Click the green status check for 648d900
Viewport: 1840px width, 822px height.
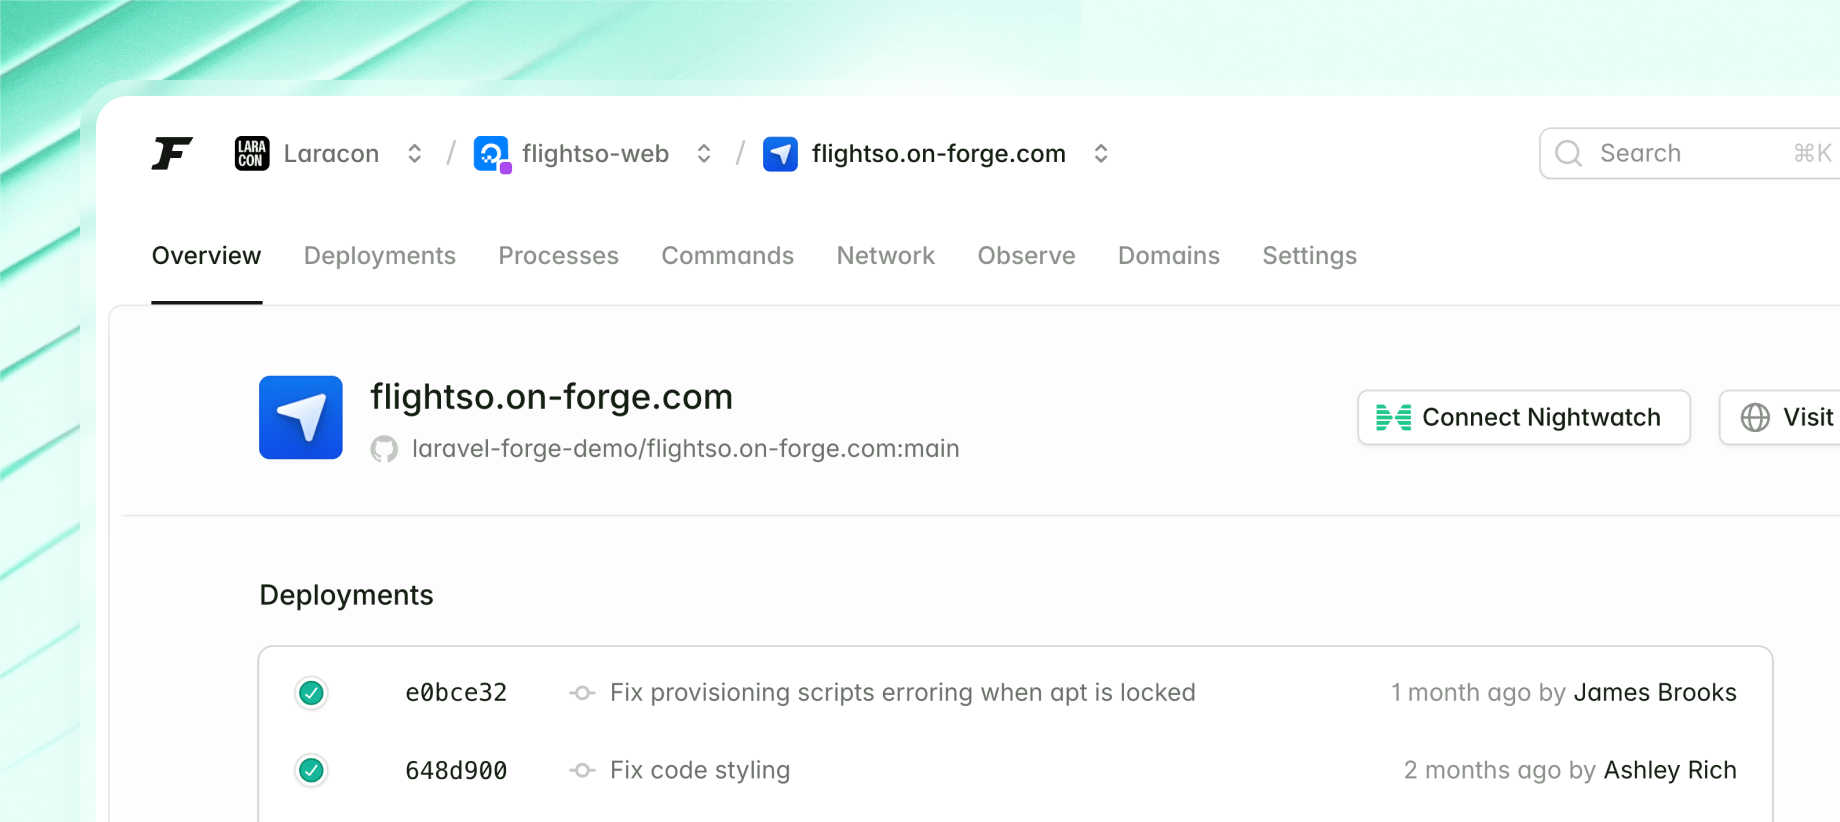click(312, 770)
